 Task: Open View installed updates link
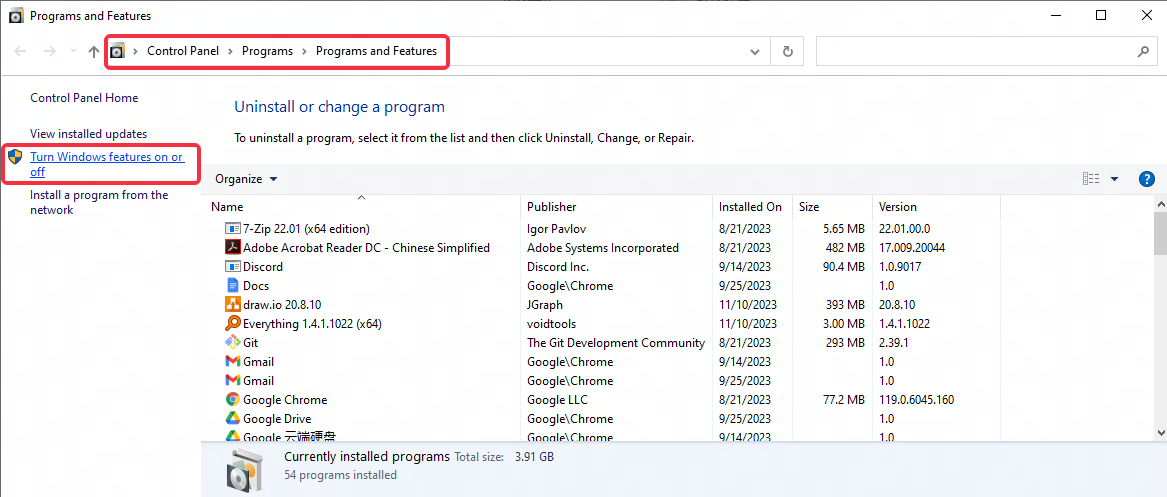pos(88,134)
